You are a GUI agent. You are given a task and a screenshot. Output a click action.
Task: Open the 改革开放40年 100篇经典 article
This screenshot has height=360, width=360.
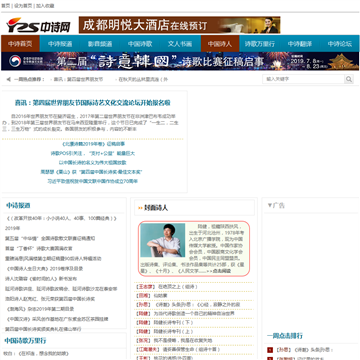62,219
